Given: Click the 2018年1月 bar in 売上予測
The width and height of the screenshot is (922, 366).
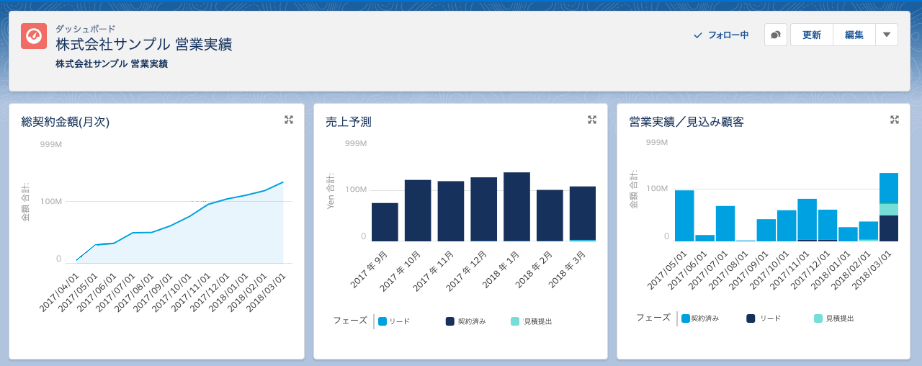Looking at the screenshot, I should click(516, 207).
